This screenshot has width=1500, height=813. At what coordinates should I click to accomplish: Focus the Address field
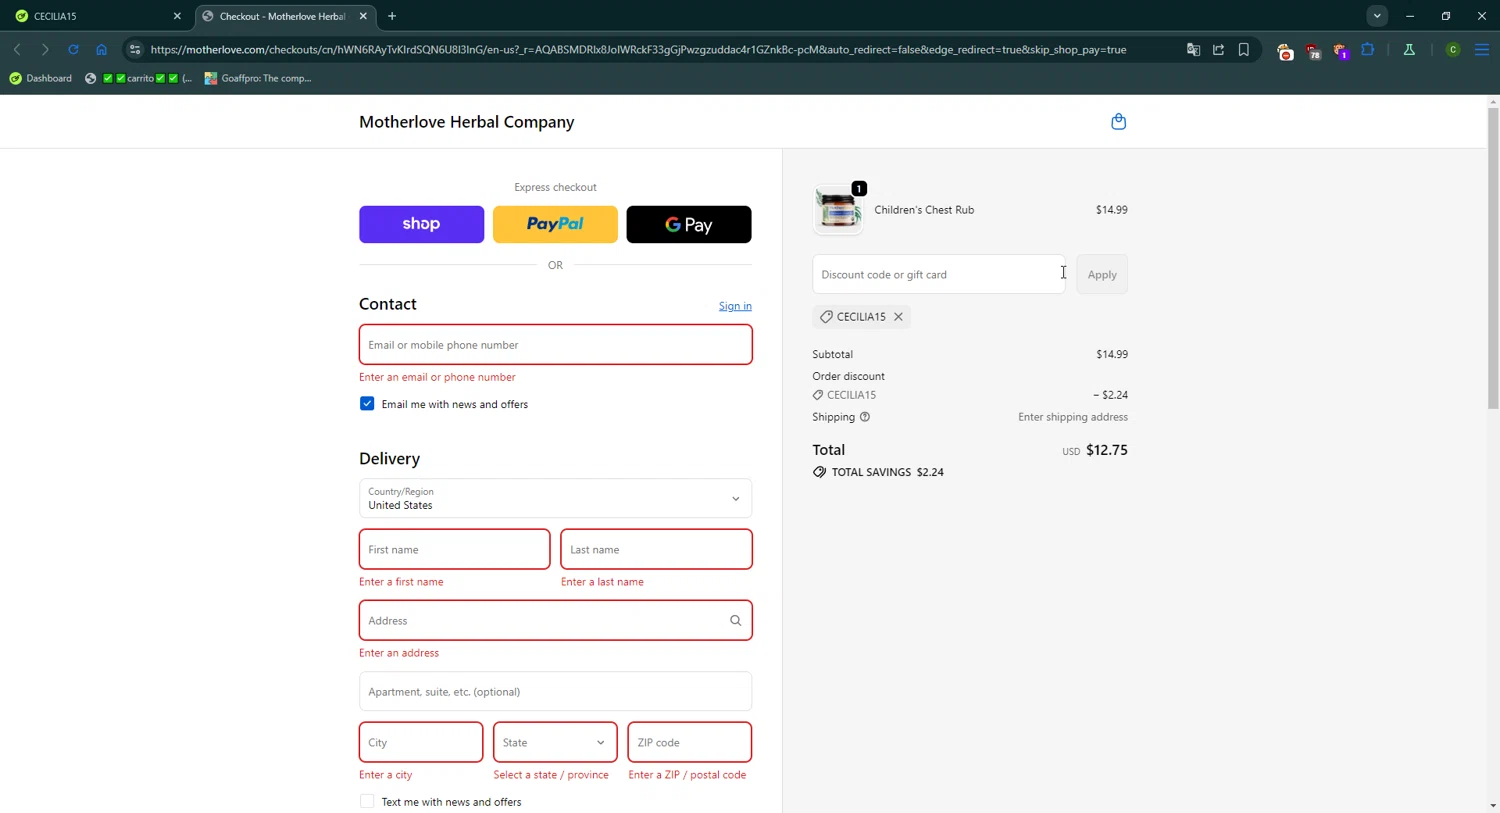tap(555, 621)
